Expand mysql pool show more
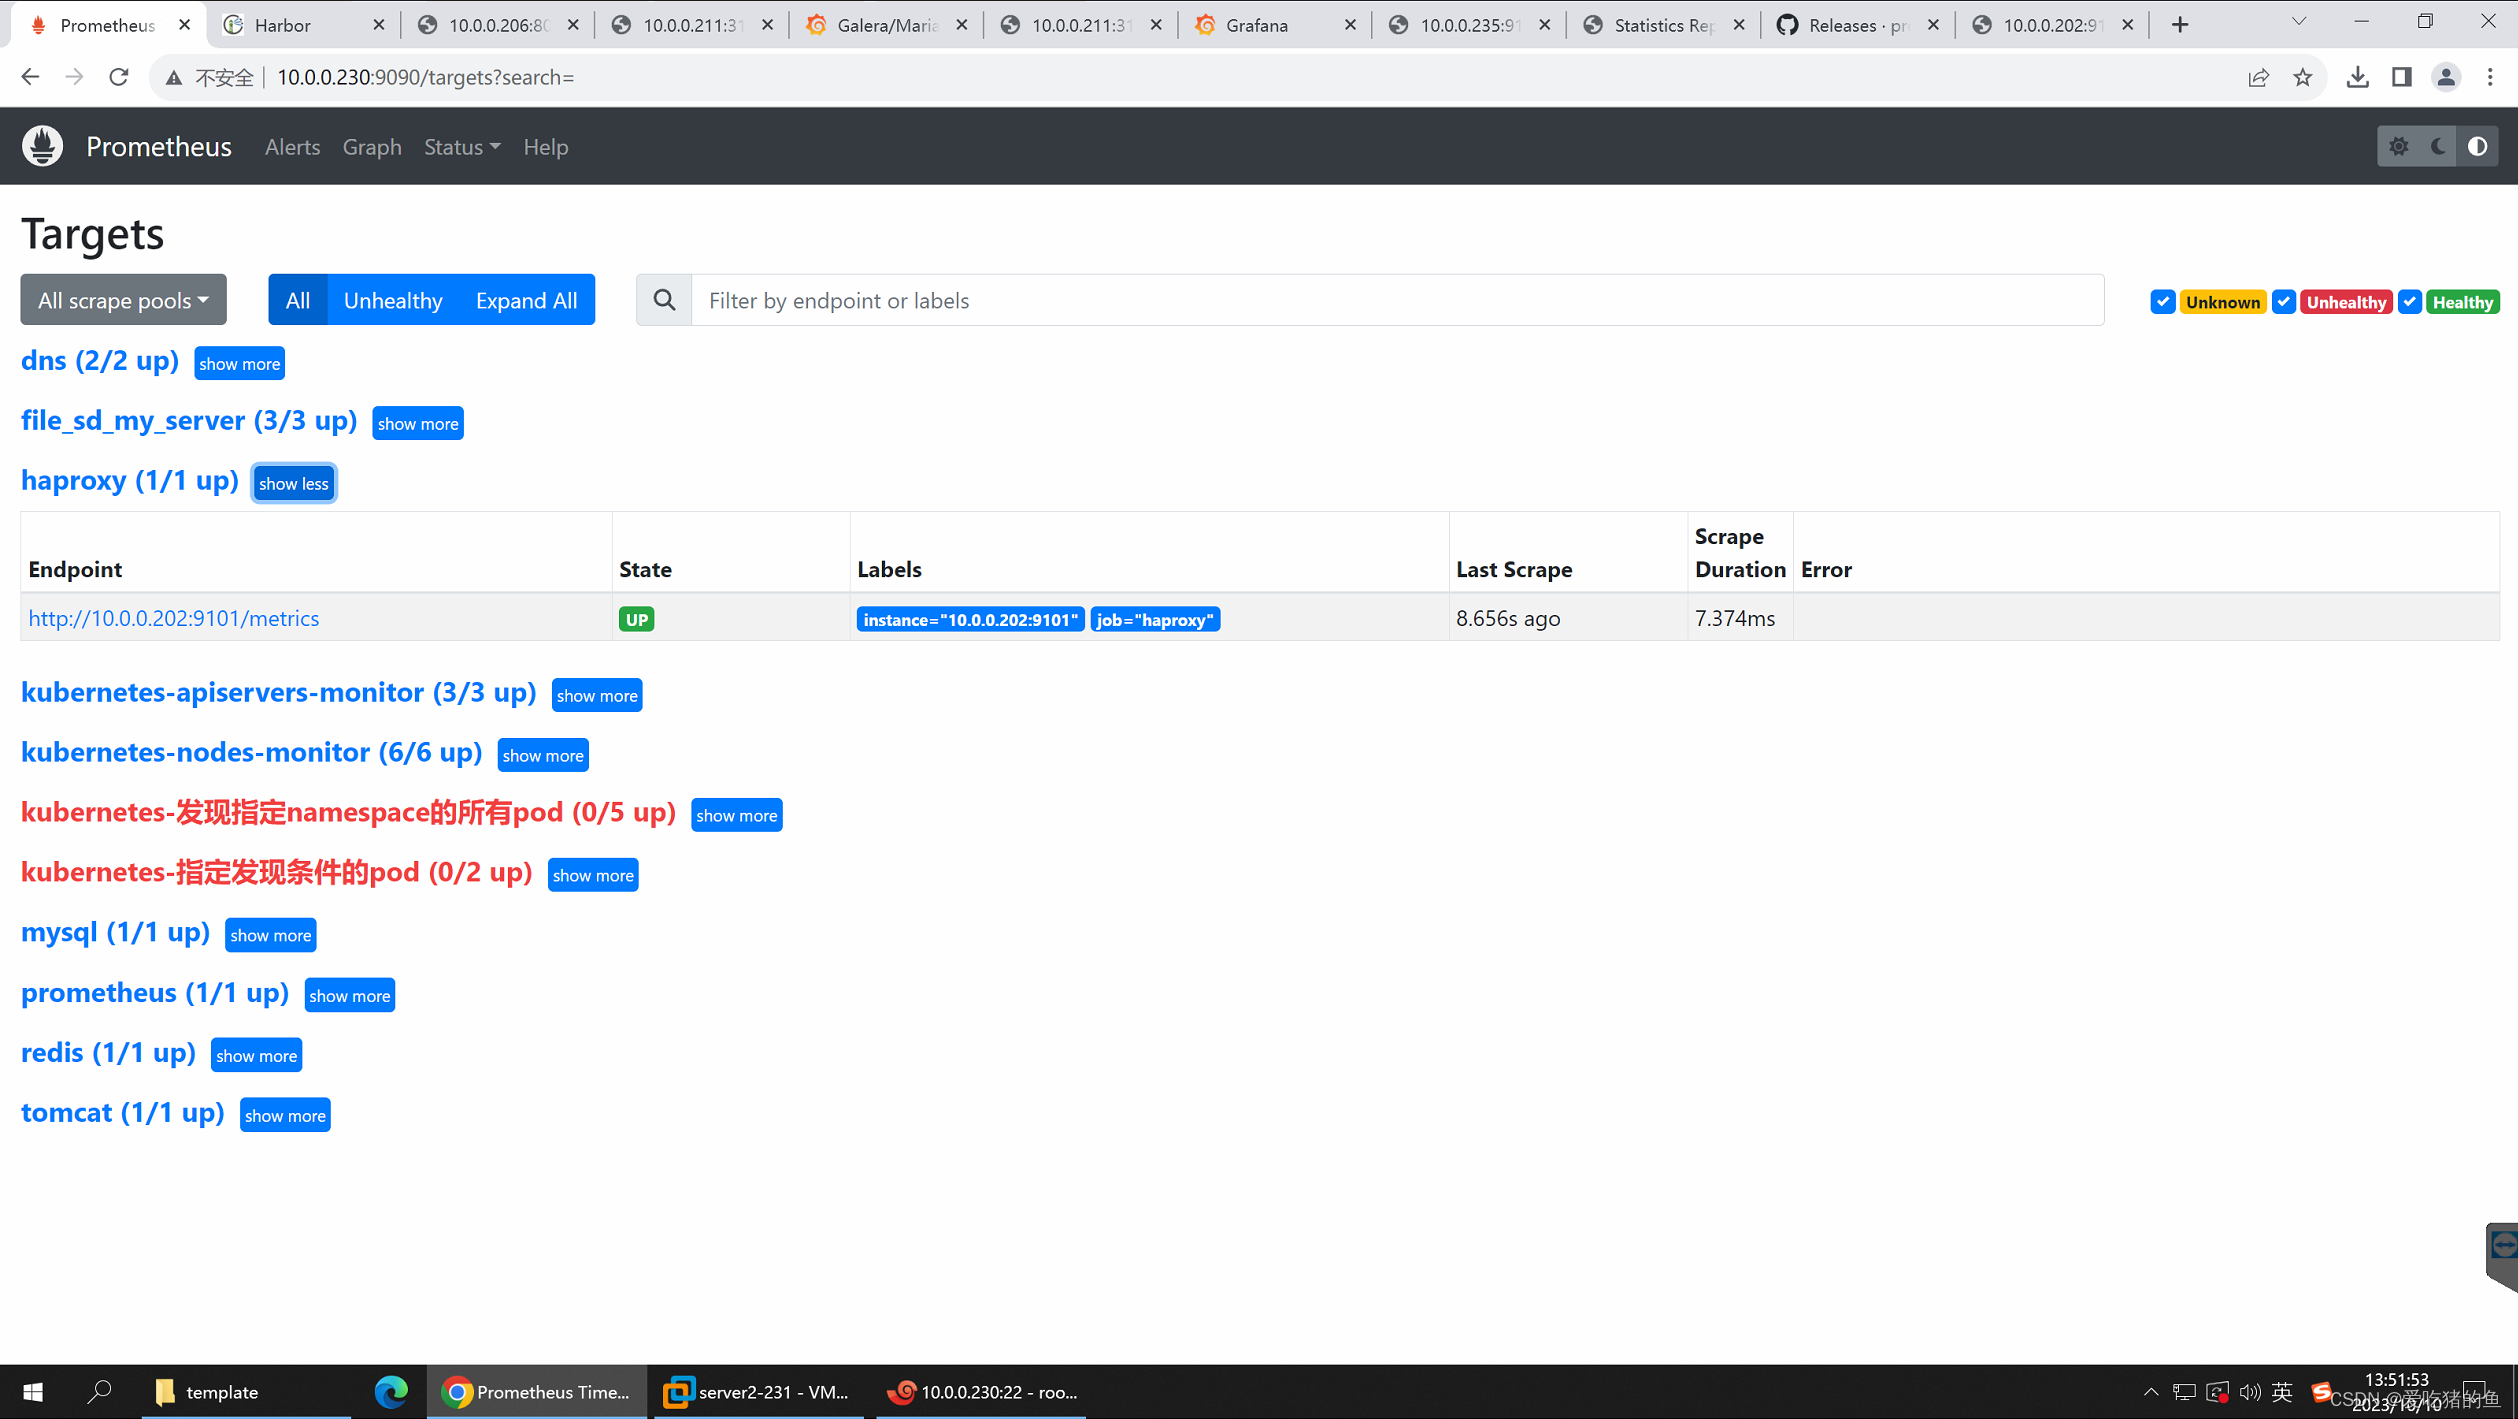2518x1419 pixels. [x=270, y=936]
